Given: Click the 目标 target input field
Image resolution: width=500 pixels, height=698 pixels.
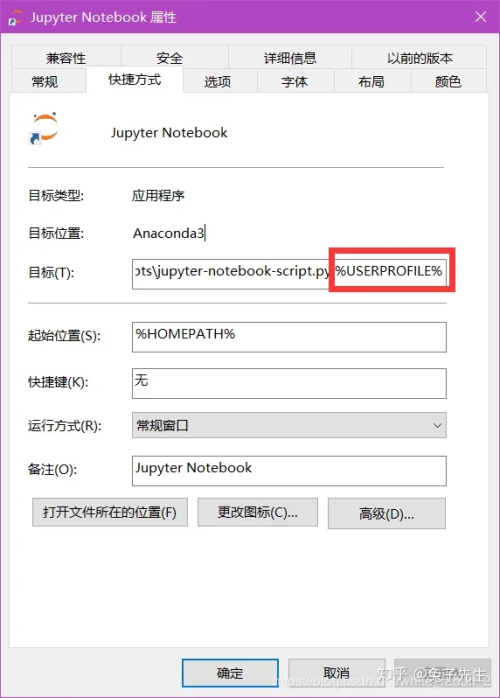Looking at the screenshot, I should tap(289, 273).
